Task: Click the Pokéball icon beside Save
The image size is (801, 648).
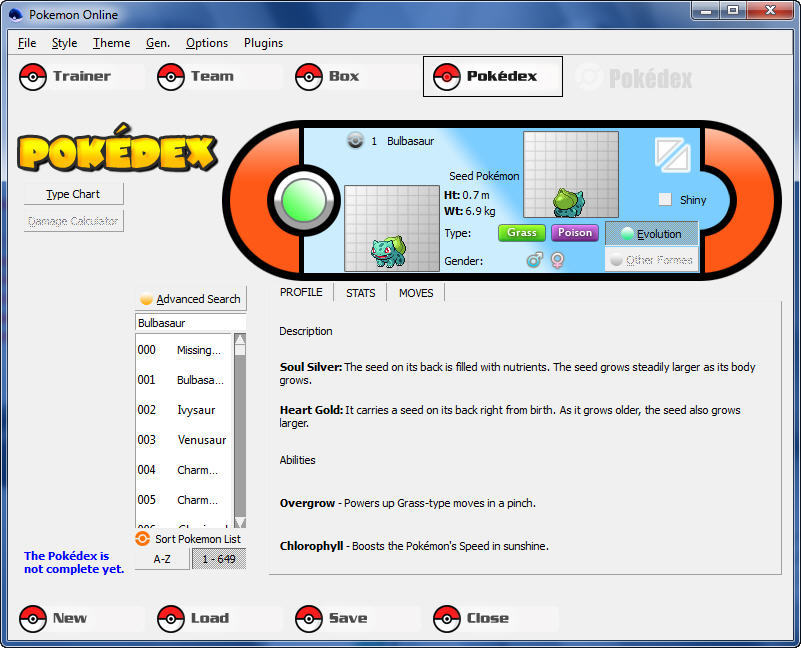Action: [309, 618]
